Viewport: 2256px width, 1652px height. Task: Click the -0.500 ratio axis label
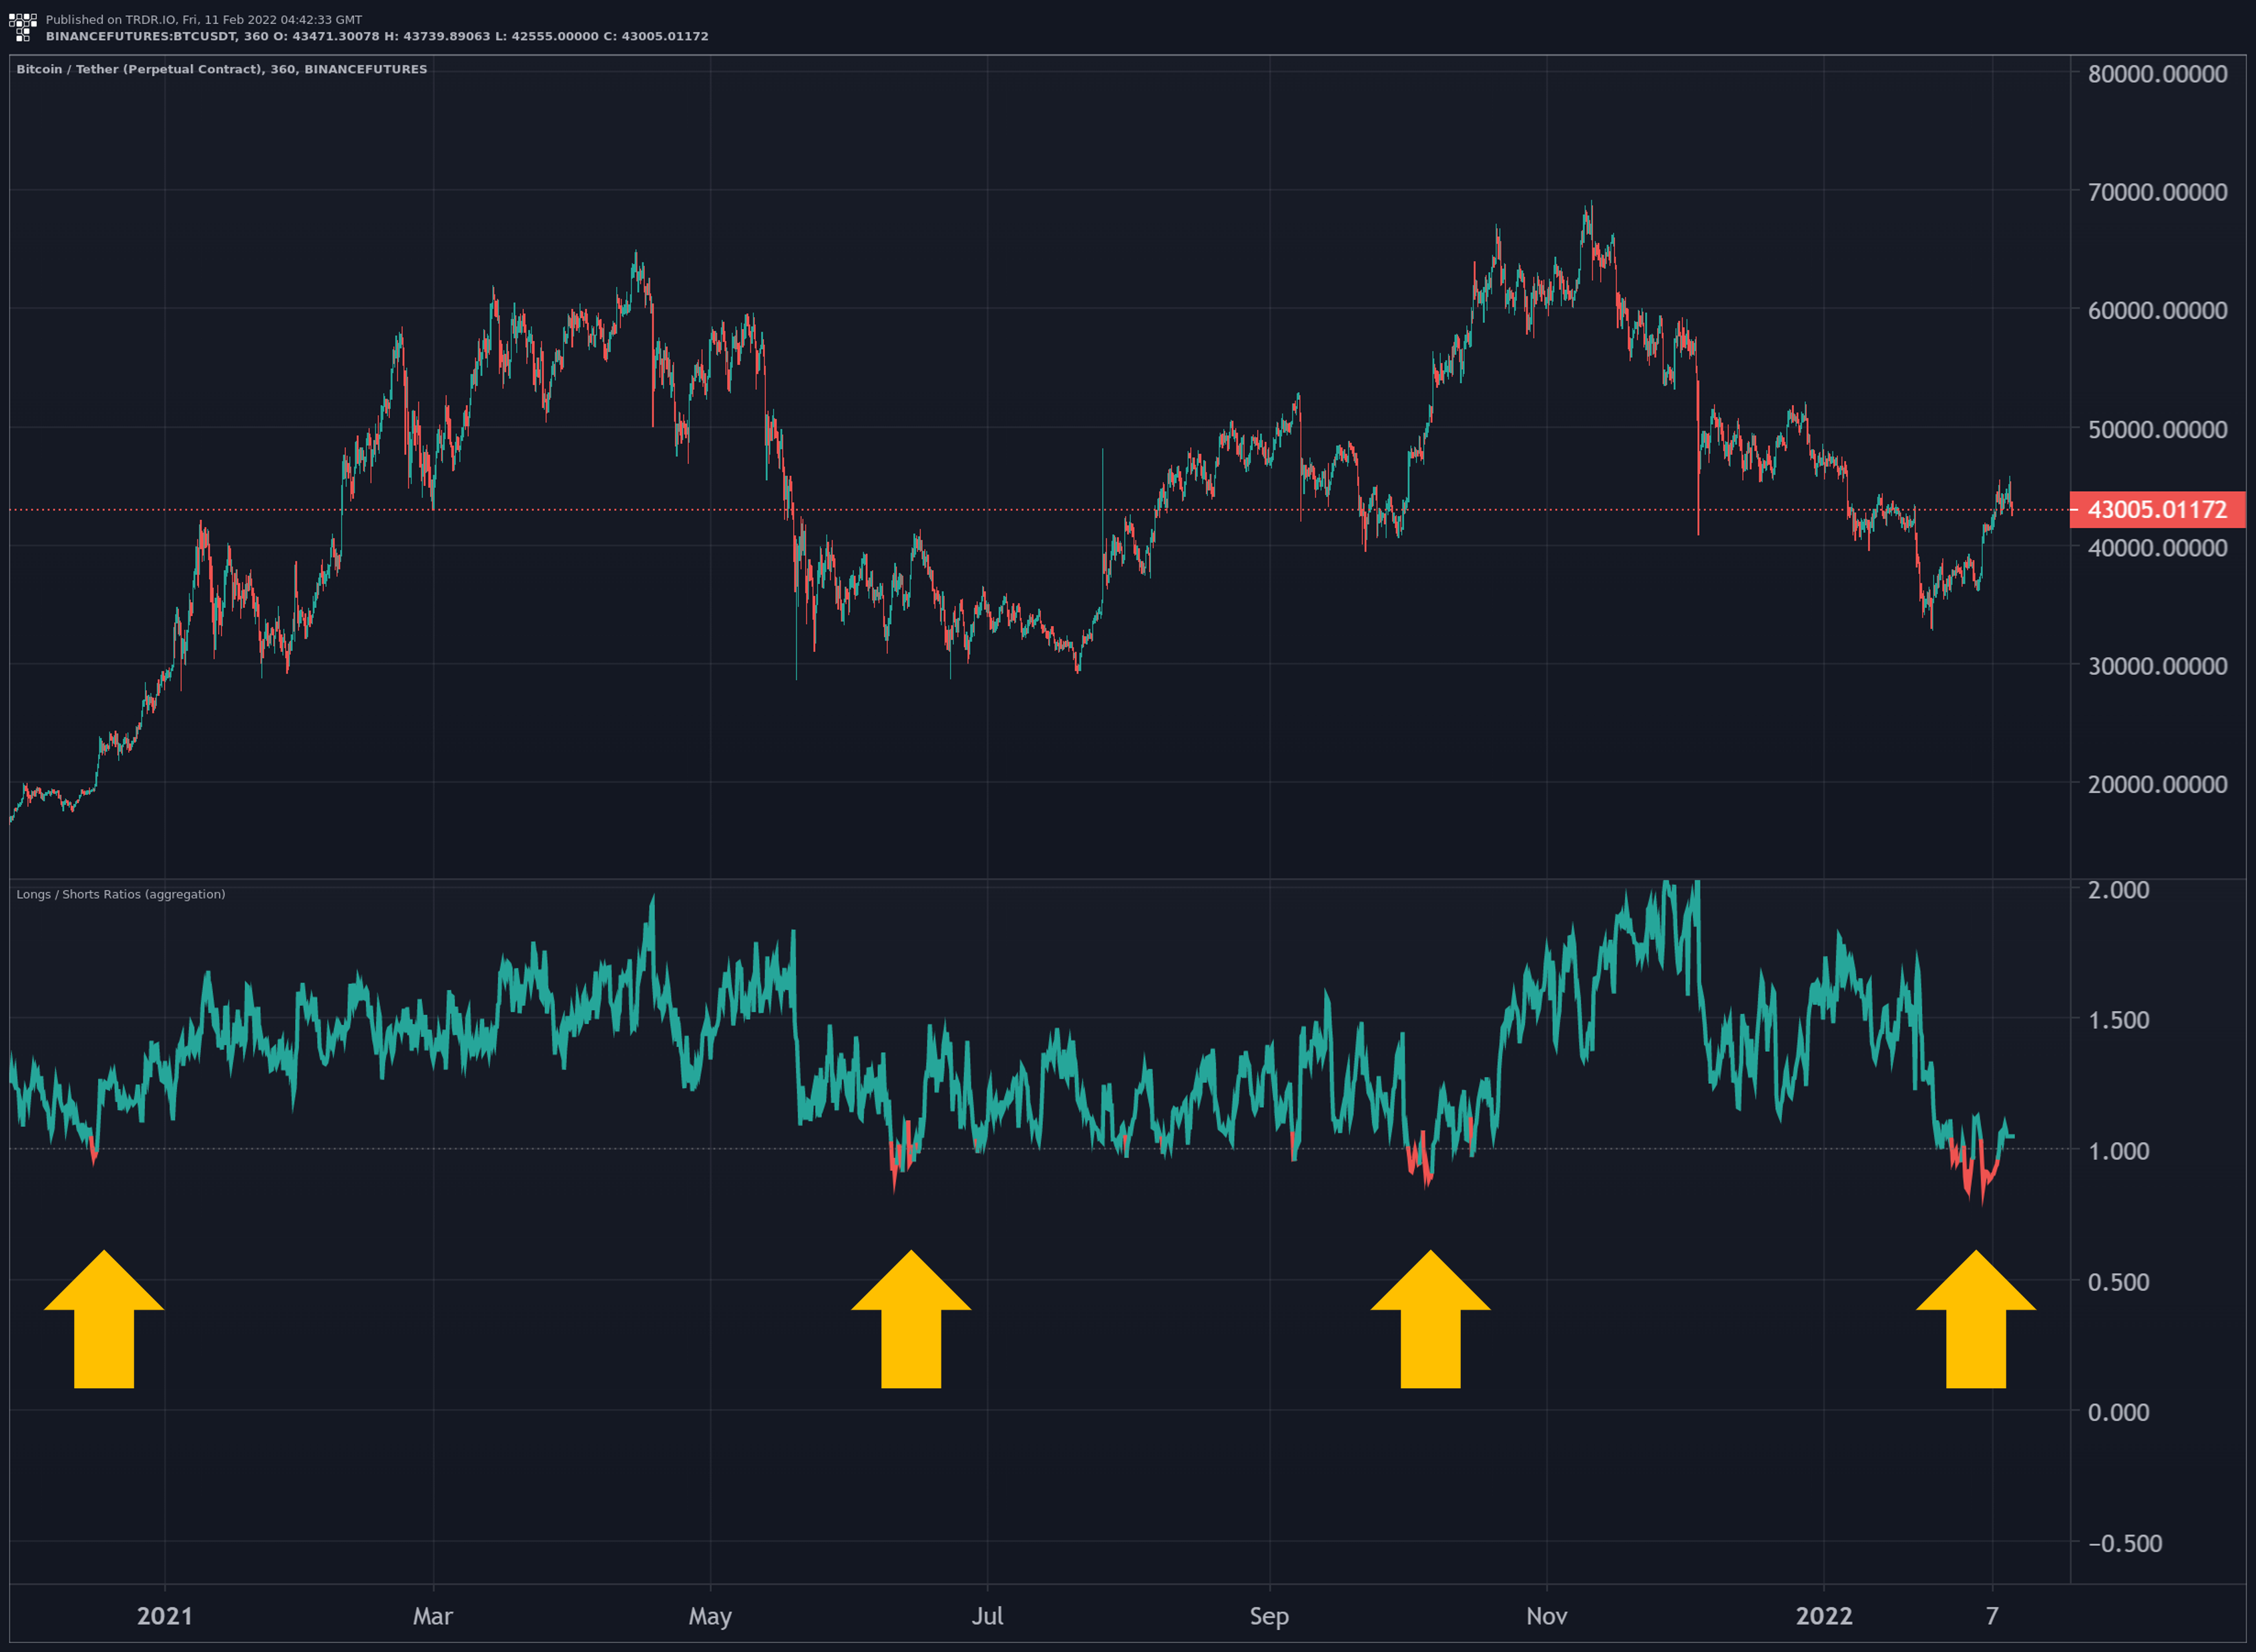[2124, 1543]
